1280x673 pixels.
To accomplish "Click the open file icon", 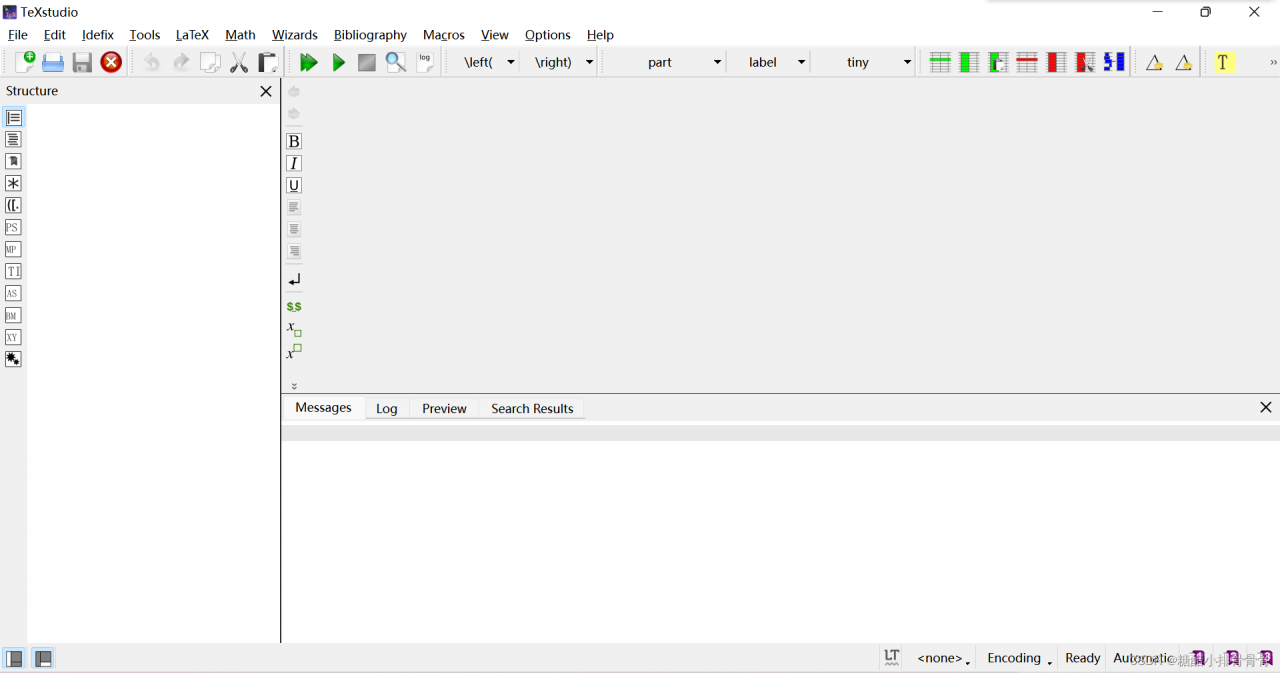I will [53, 62].
